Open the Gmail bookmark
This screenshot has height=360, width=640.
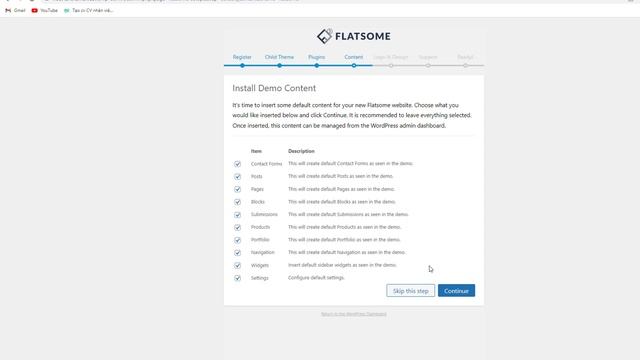pos(15,11)
